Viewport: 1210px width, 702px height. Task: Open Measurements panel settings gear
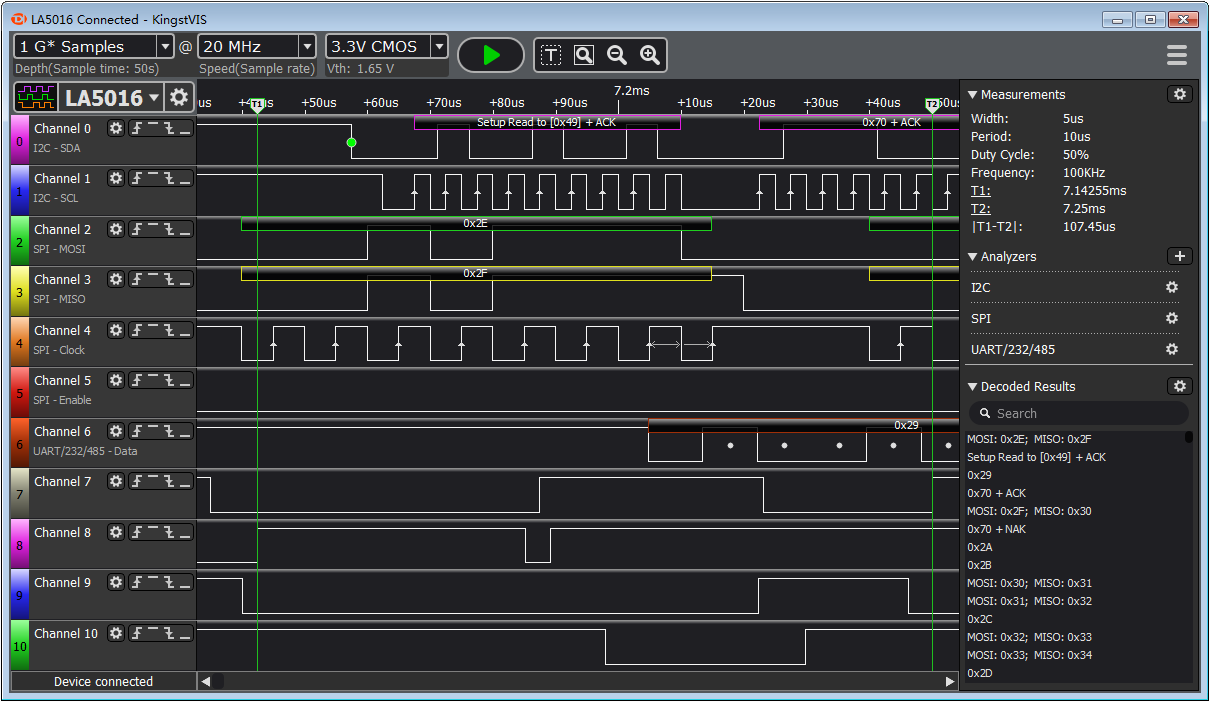pos(1180,94)
